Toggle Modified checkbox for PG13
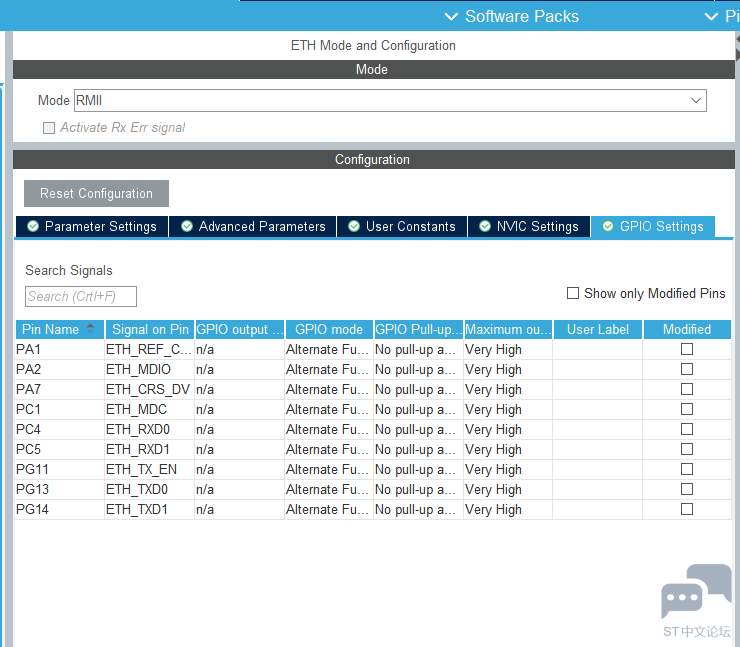740x647 pixels. point(687,489)
